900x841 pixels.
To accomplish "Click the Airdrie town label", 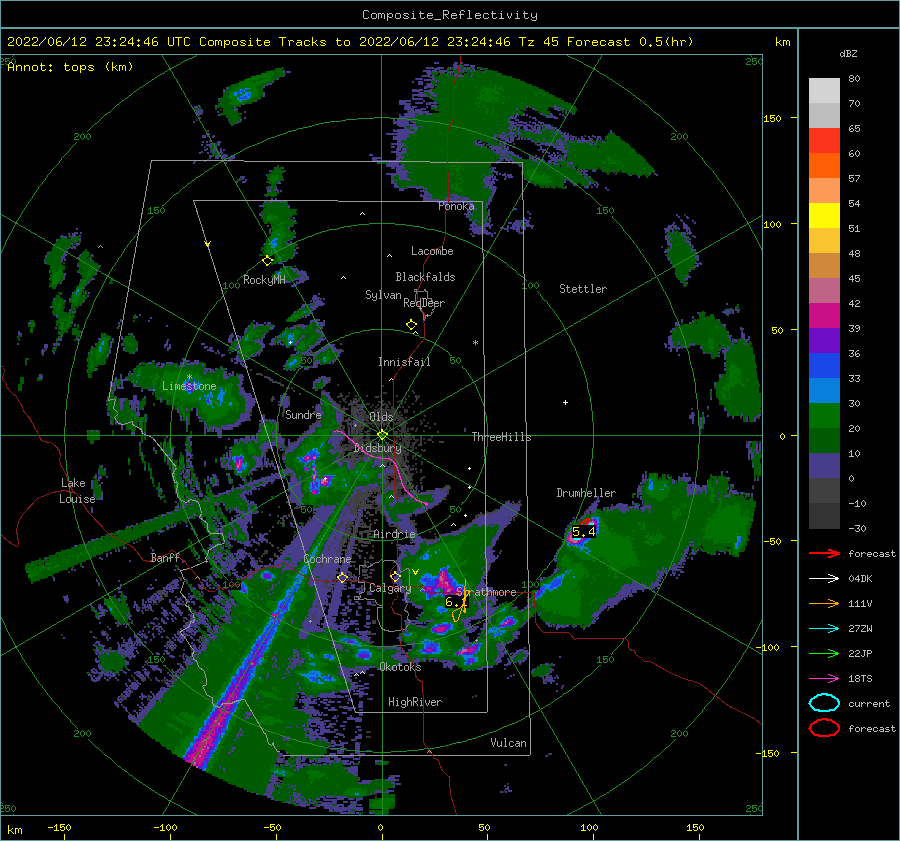I will coord(394,534).
